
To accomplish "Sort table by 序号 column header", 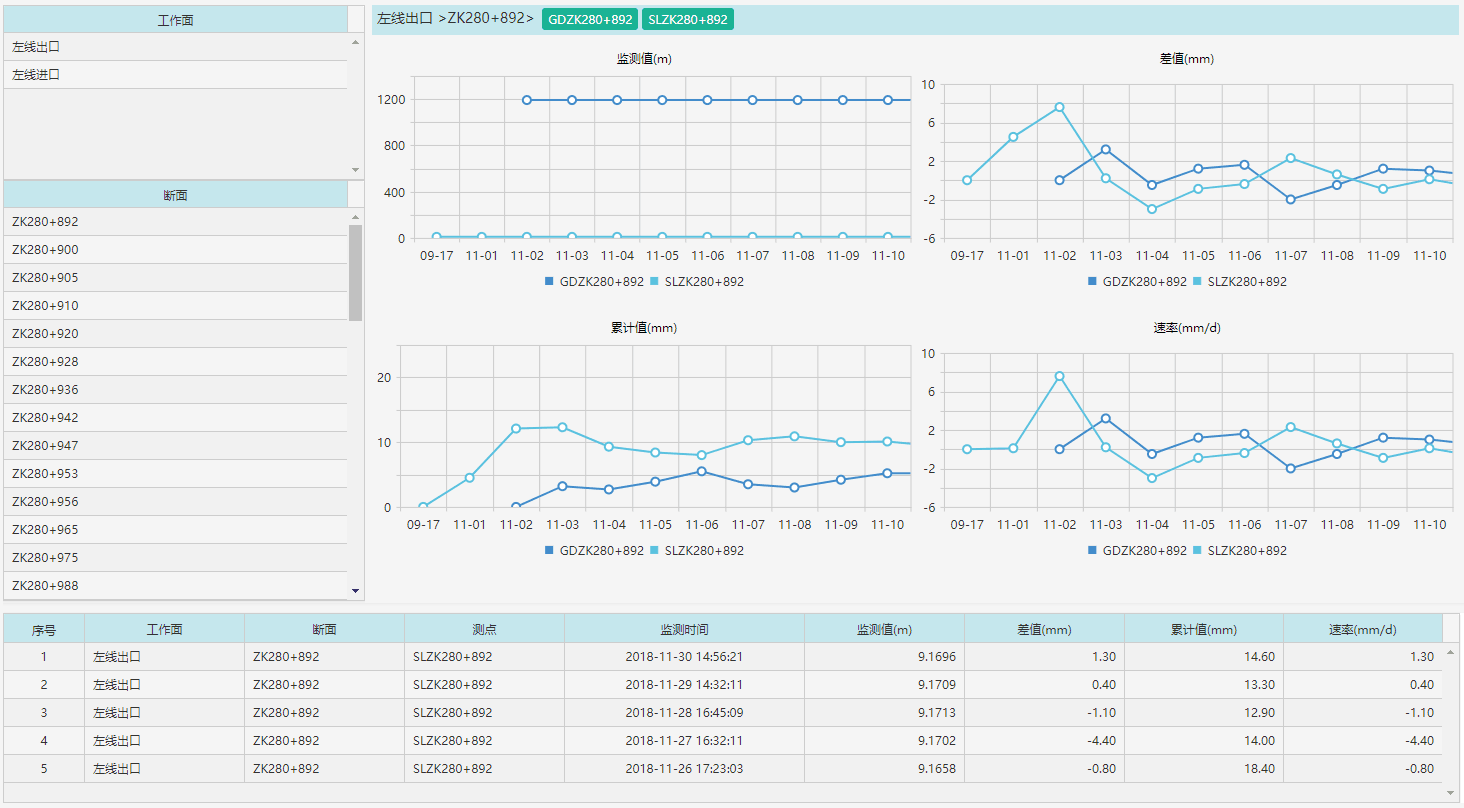I will (x=44, y=629).
